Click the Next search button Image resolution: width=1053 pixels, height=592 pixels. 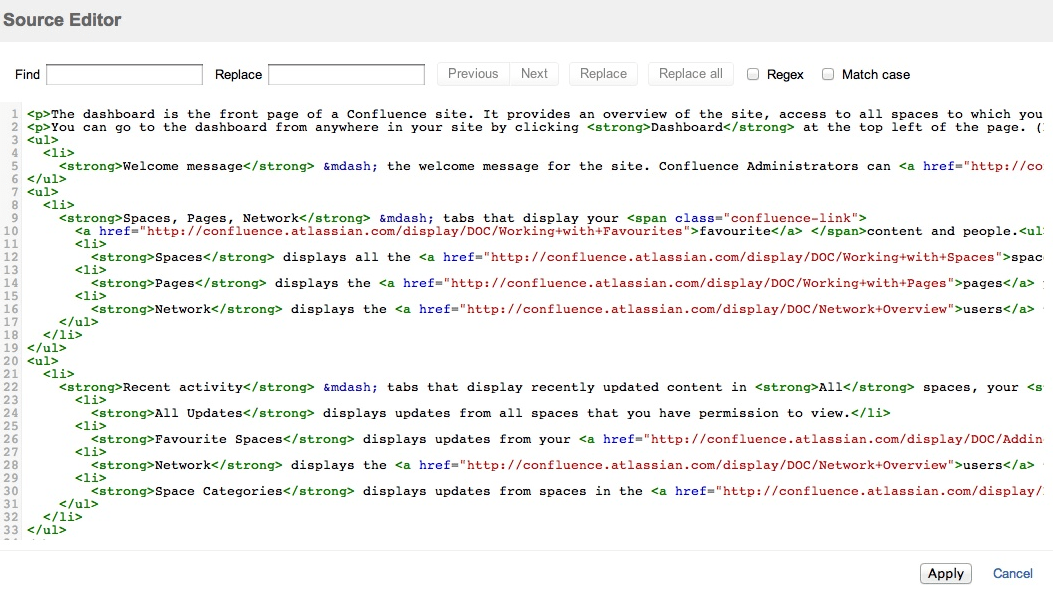(x=534, y=73)
